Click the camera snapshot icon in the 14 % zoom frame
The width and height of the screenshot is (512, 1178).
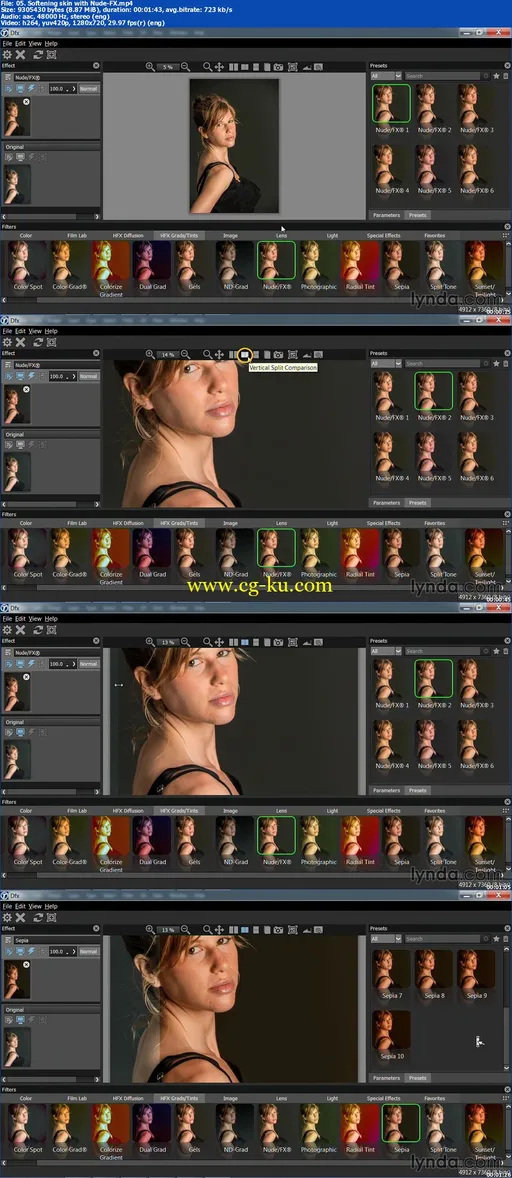pyautogui.click(x=279, y=355)
